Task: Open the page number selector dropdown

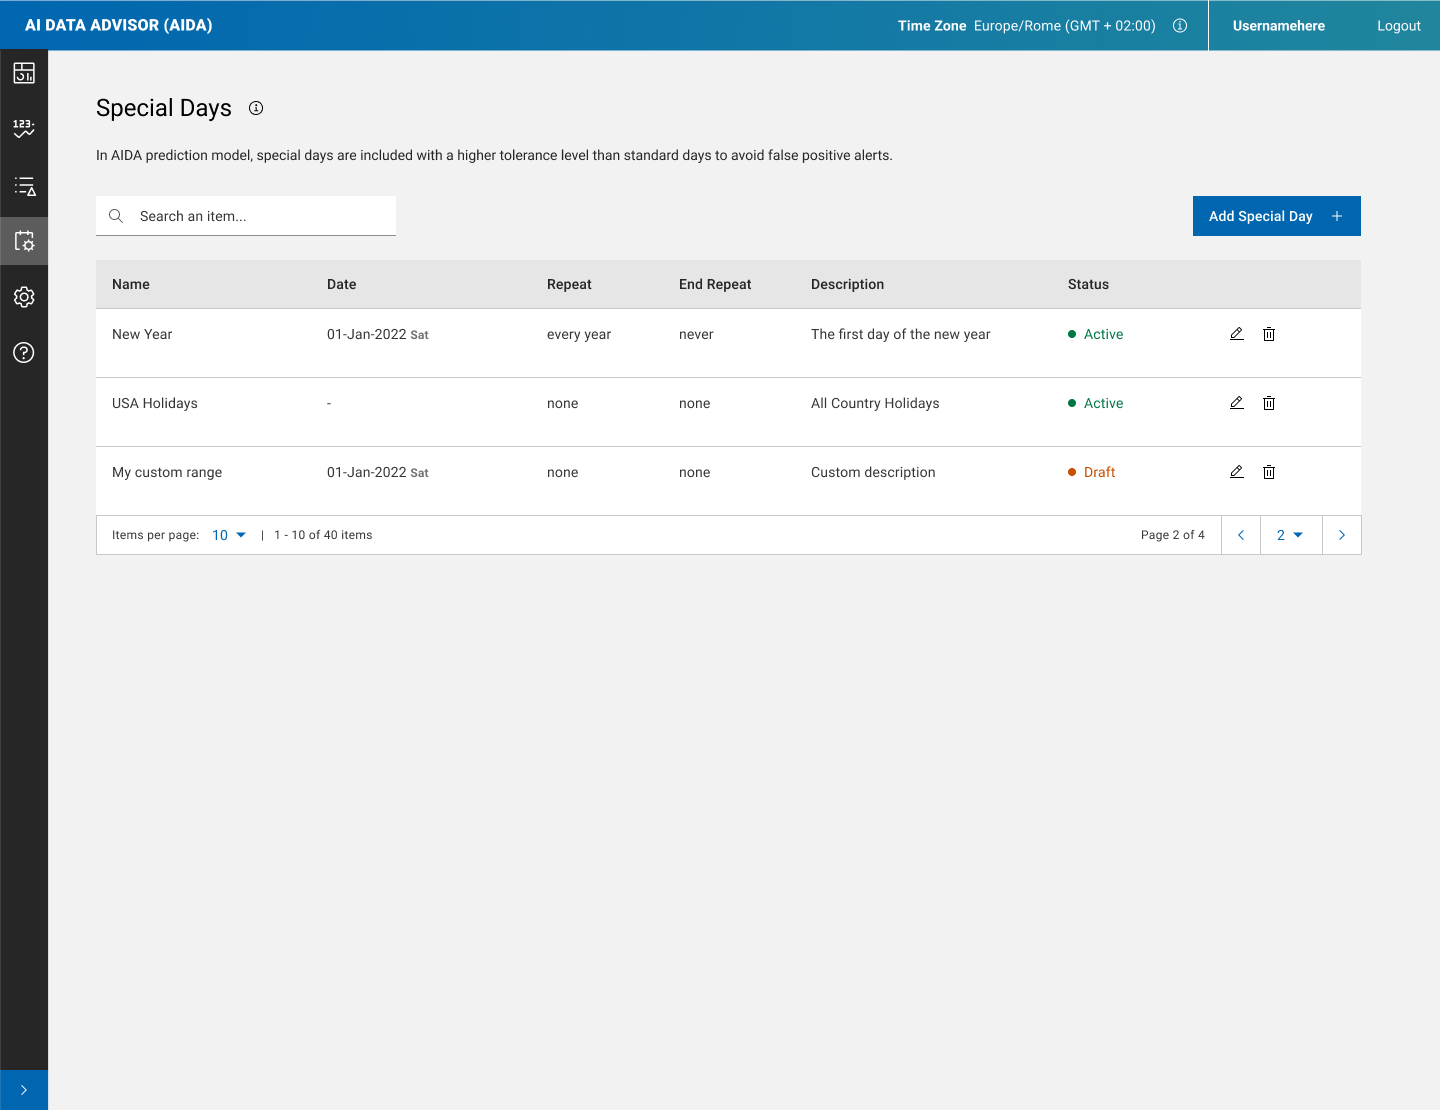Action: tap(1290, 535)
